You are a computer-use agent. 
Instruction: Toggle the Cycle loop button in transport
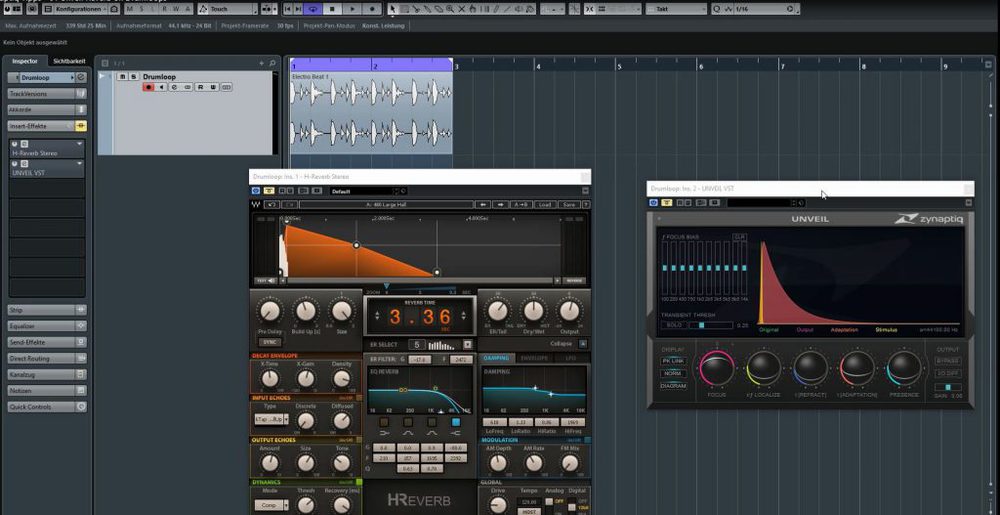pos(312,9)
